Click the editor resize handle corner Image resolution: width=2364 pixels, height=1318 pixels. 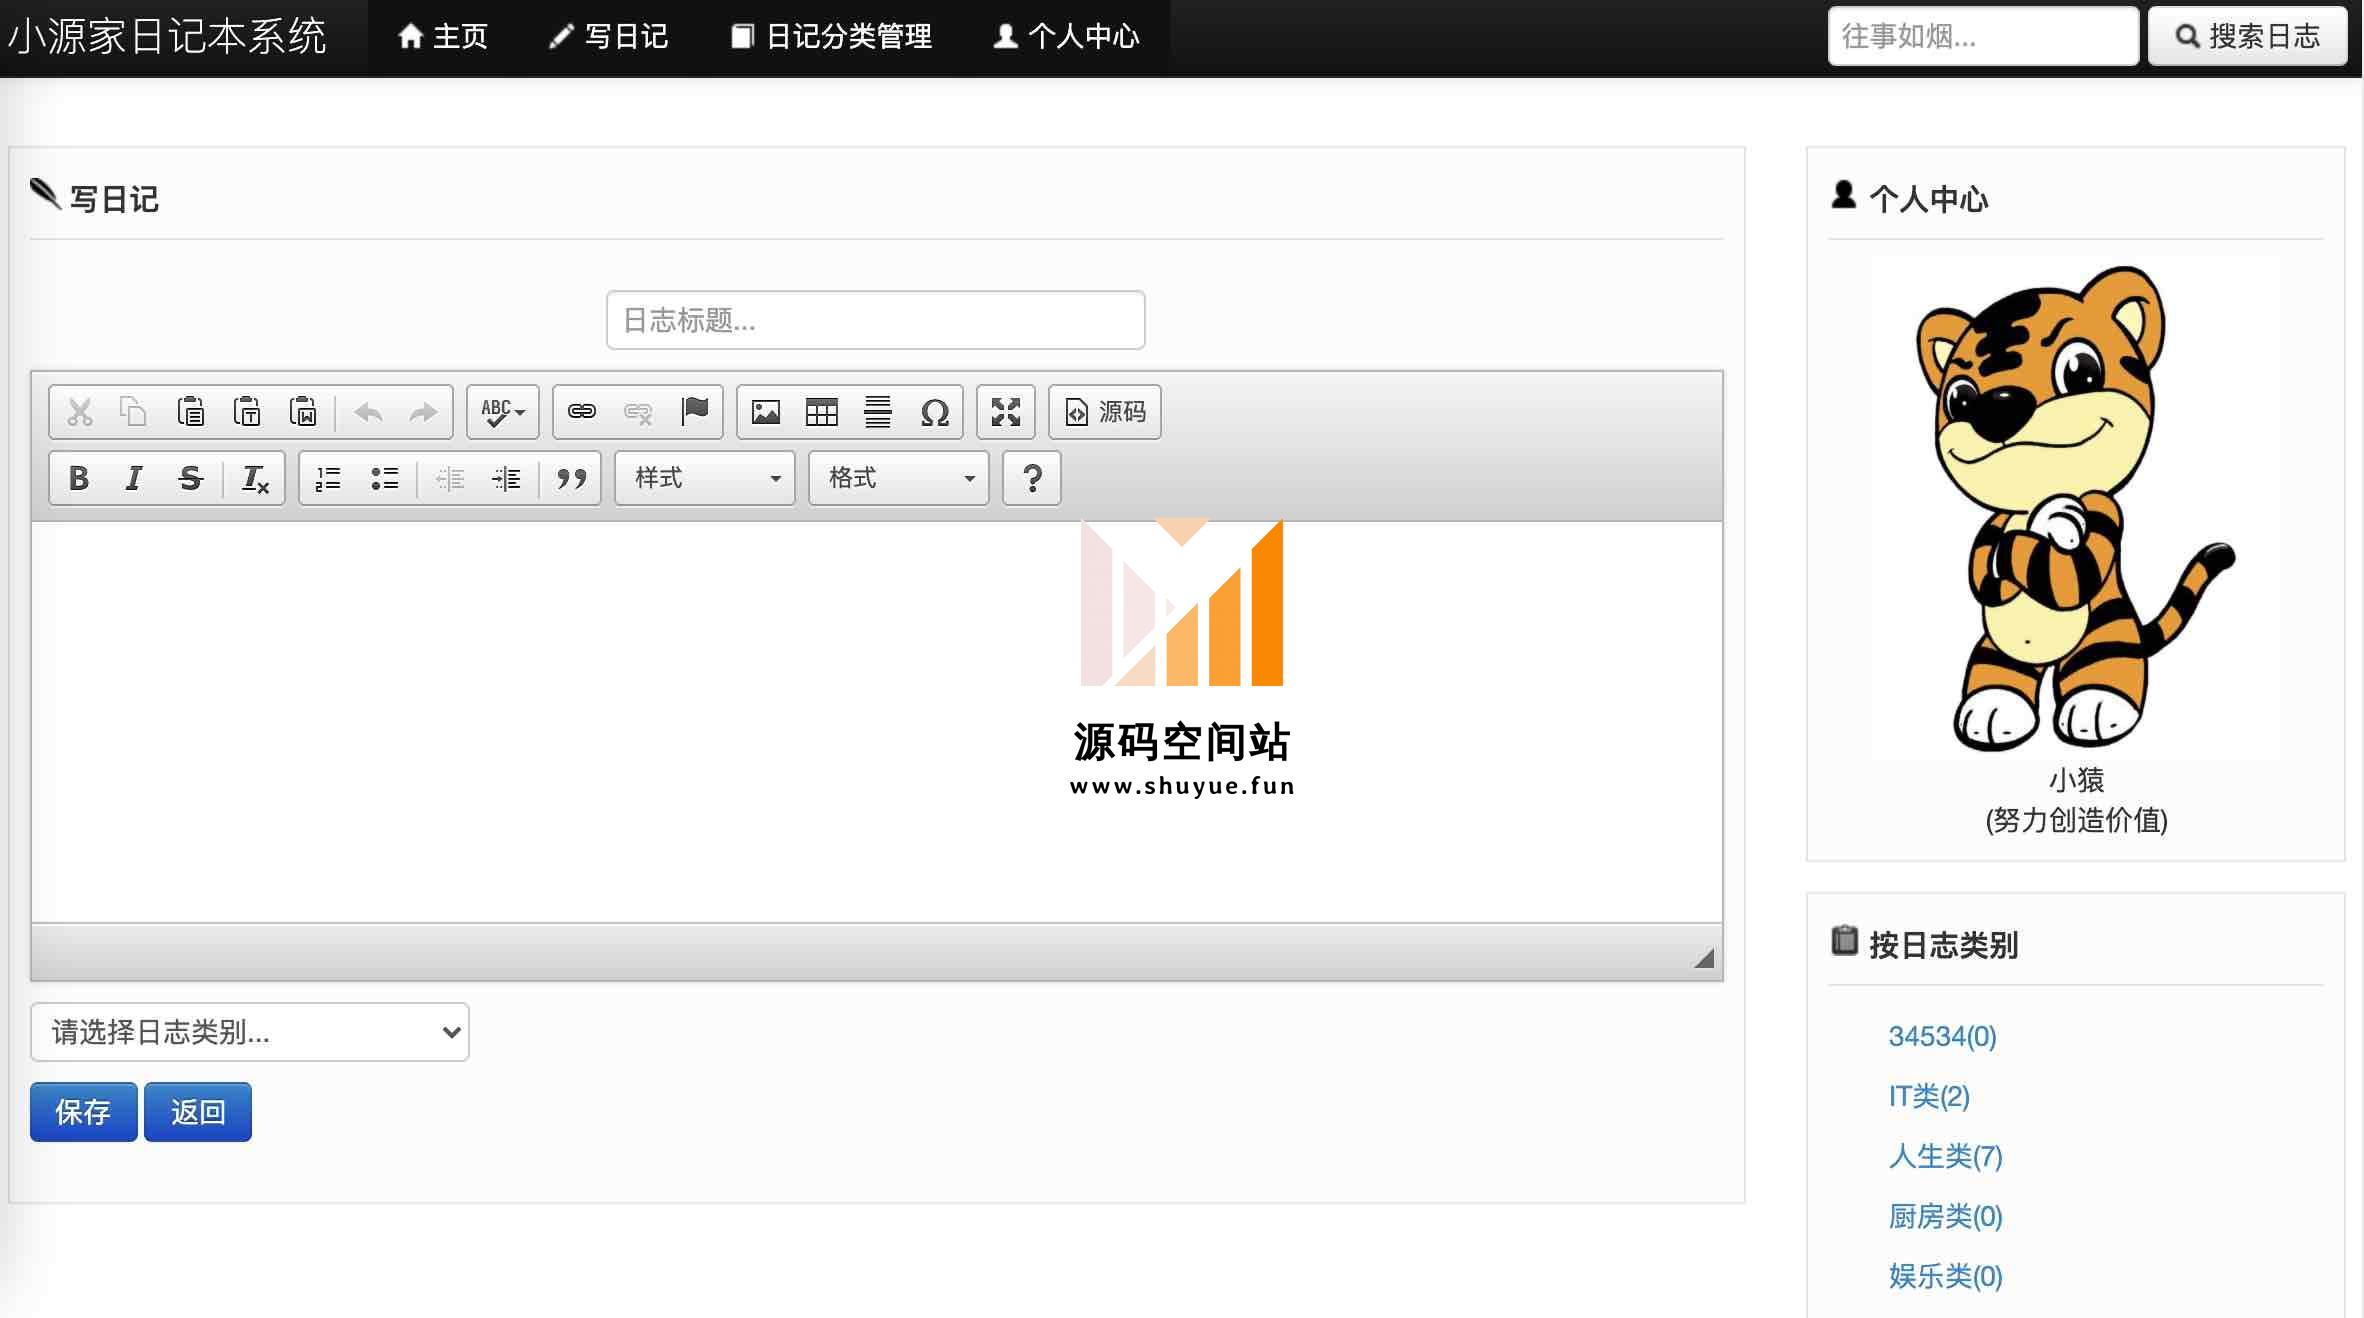[1704, 959]
